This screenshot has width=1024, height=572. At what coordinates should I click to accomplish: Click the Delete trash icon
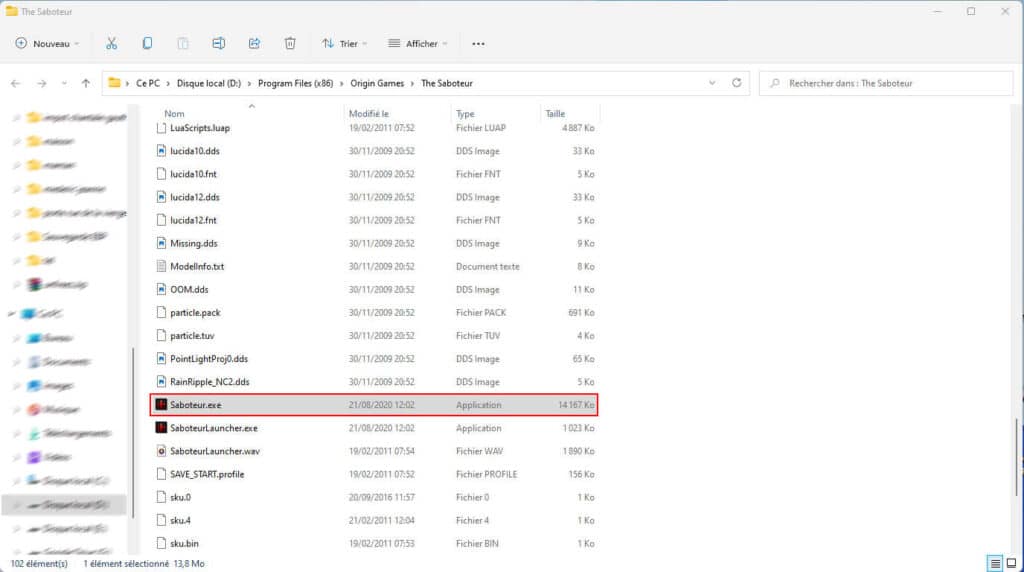[290, 43]
